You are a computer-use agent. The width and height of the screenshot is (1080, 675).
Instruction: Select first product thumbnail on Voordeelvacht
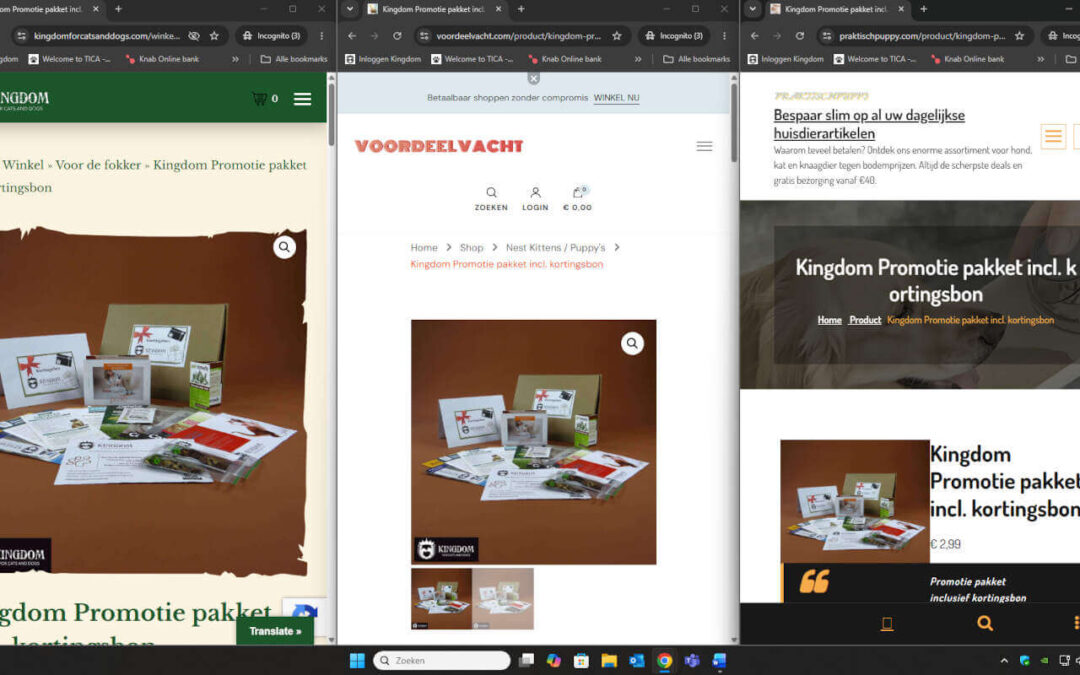(x=442, y=599)
